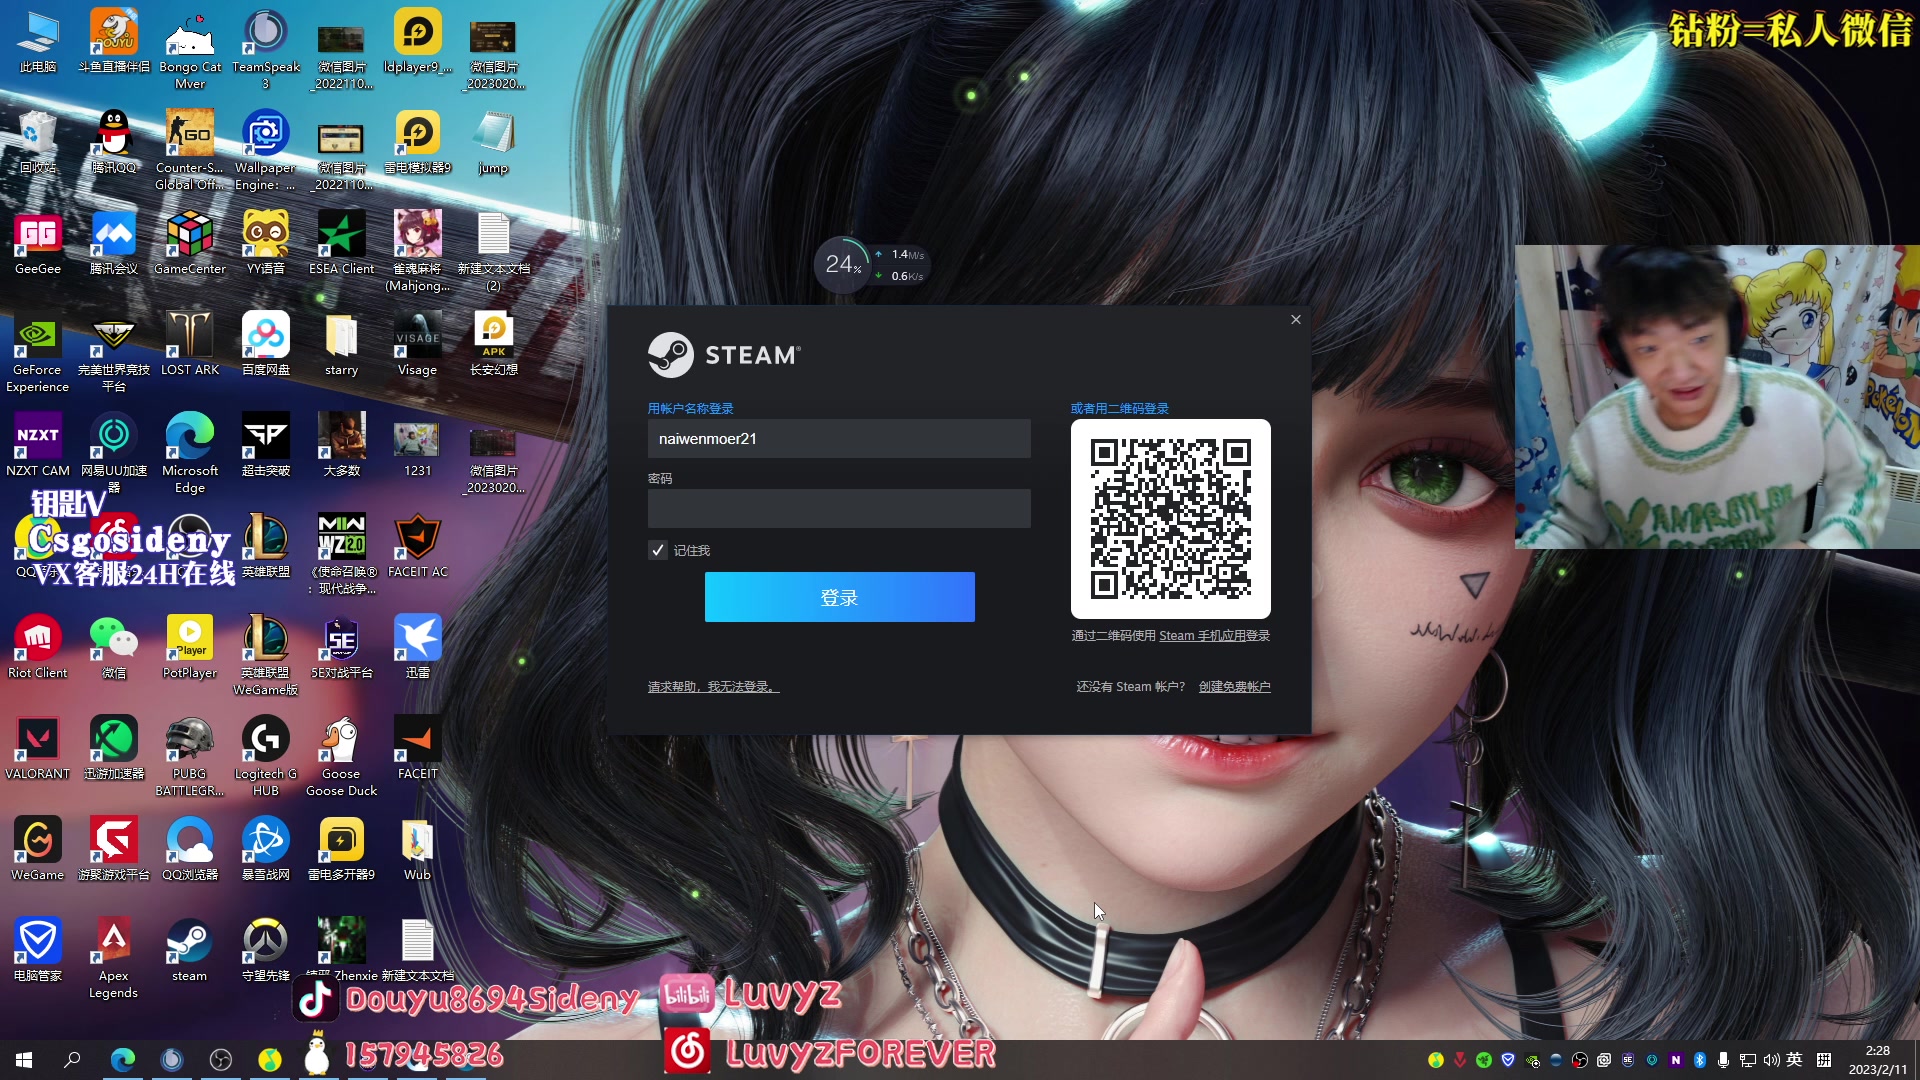Open Apex Legends desktop shortcut
The height and width of the screenshot is (1080, 1920).
tap(113, 943)
